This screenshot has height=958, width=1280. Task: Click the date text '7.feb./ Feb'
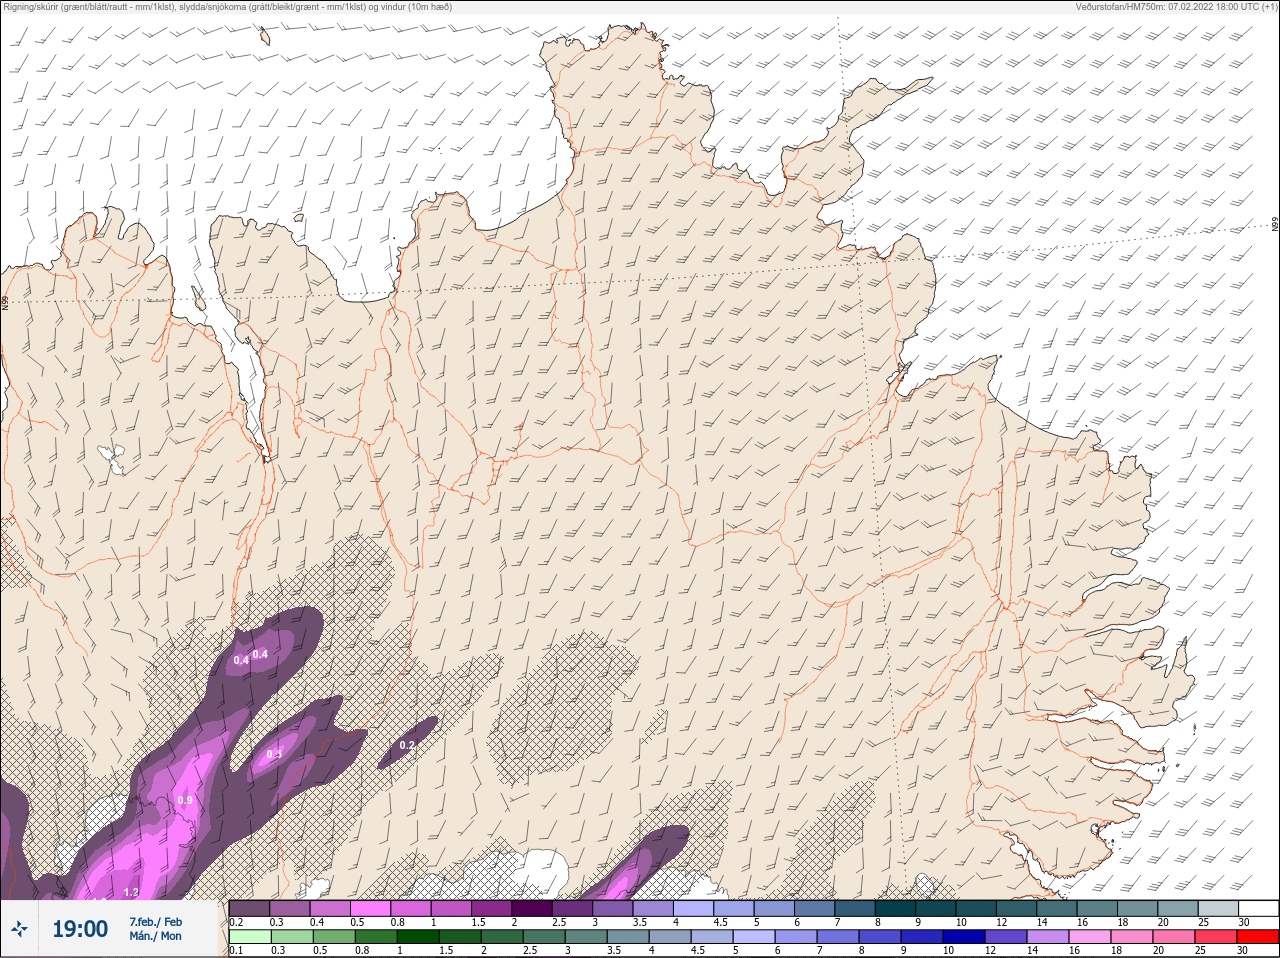[x=155, y=921]
